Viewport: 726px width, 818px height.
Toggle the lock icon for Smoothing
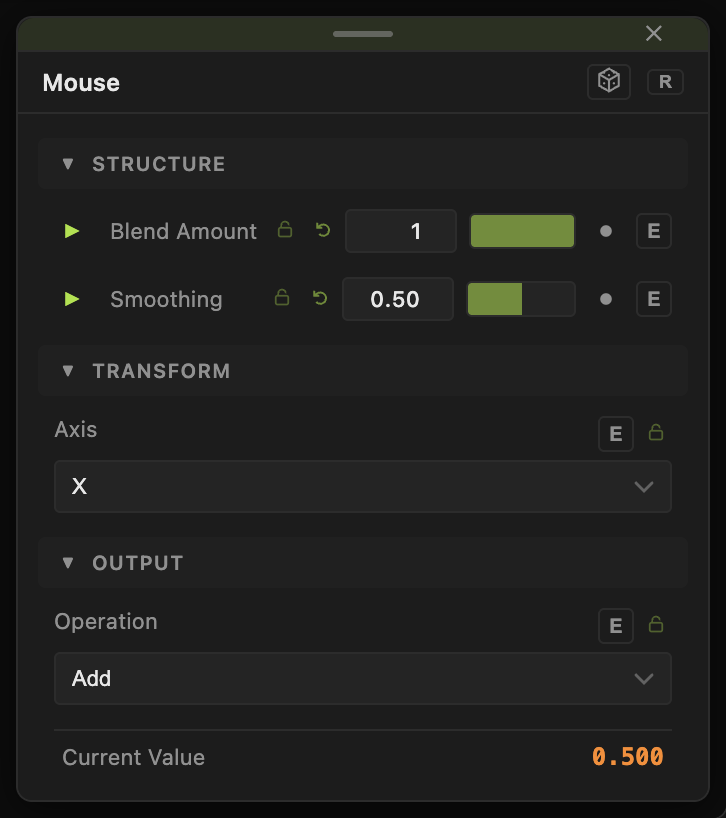click(x=282, y=297)
